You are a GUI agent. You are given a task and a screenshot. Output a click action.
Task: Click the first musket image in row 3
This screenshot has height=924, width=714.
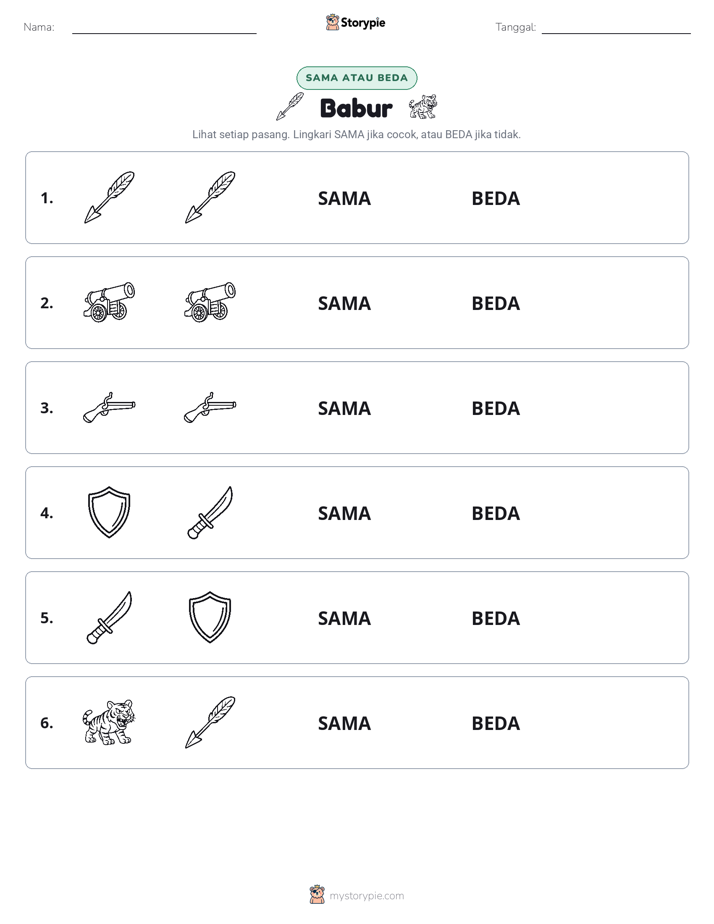[x=109, y=407]
